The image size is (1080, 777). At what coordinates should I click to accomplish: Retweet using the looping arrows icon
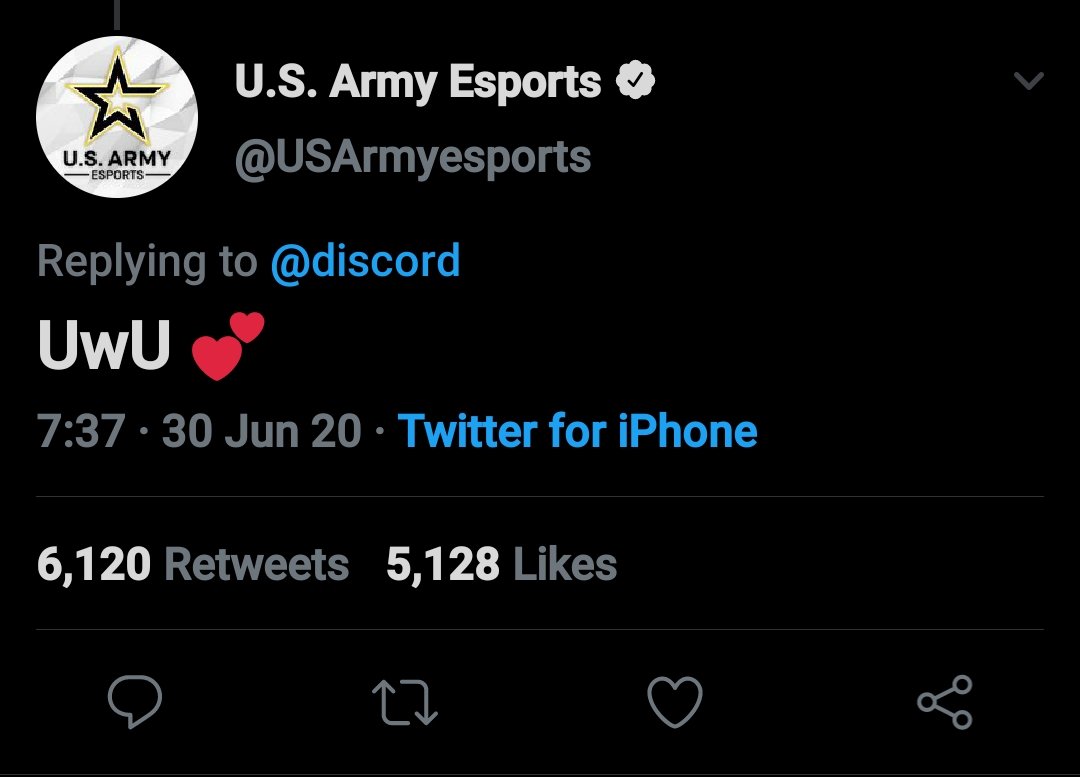[405, 703]
